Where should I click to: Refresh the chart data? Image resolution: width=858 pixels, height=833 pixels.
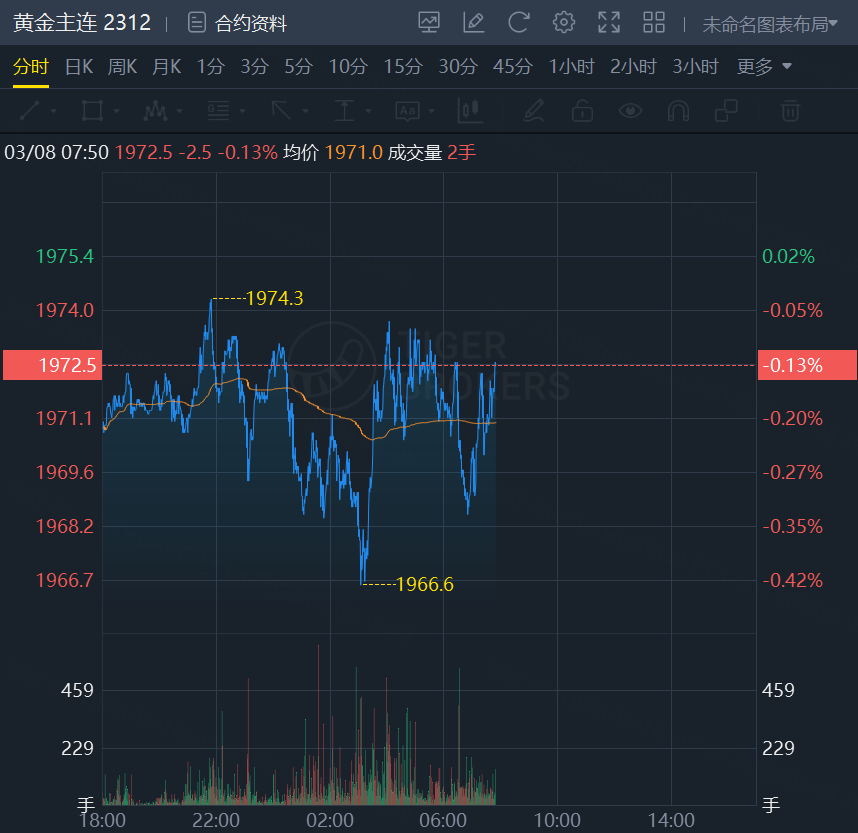tap(518, 22)
